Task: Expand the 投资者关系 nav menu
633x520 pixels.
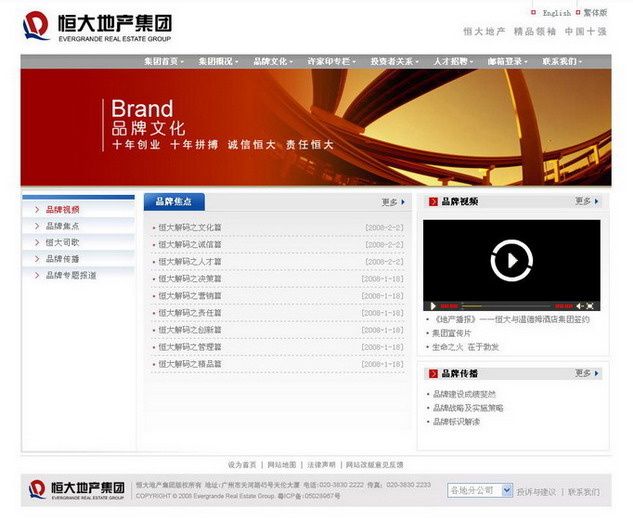Action: coord(395,62)
